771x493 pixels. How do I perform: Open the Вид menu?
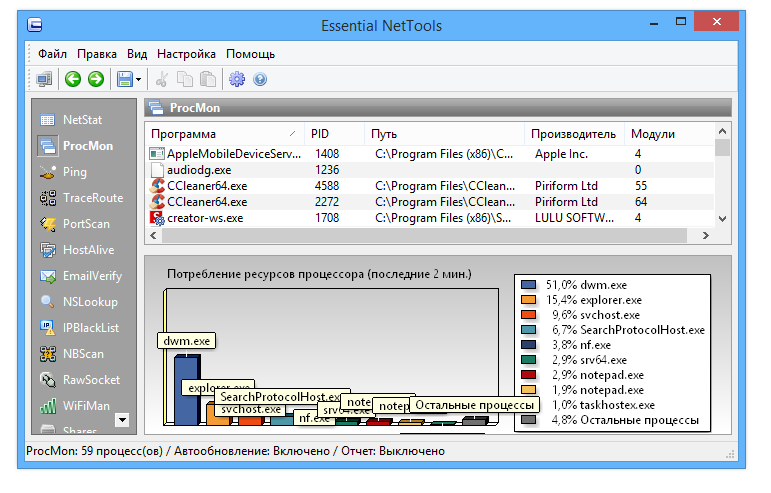137,54
